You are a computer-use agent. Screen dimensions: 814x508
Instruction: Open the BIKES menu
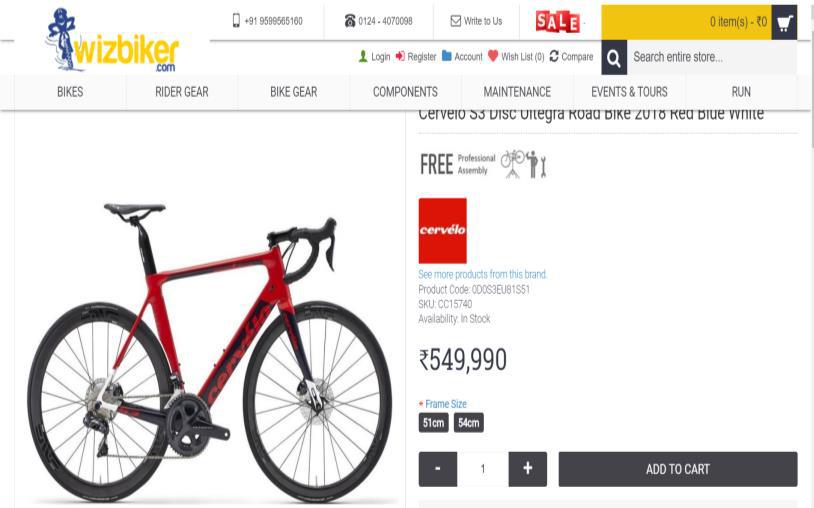point(70,92)
